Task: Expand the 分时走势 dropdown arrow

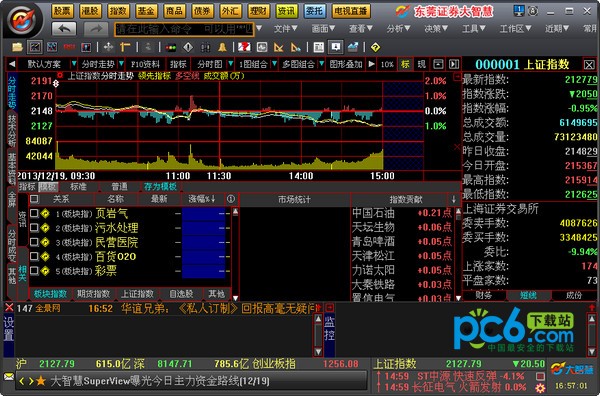Action: click(121, 64)
